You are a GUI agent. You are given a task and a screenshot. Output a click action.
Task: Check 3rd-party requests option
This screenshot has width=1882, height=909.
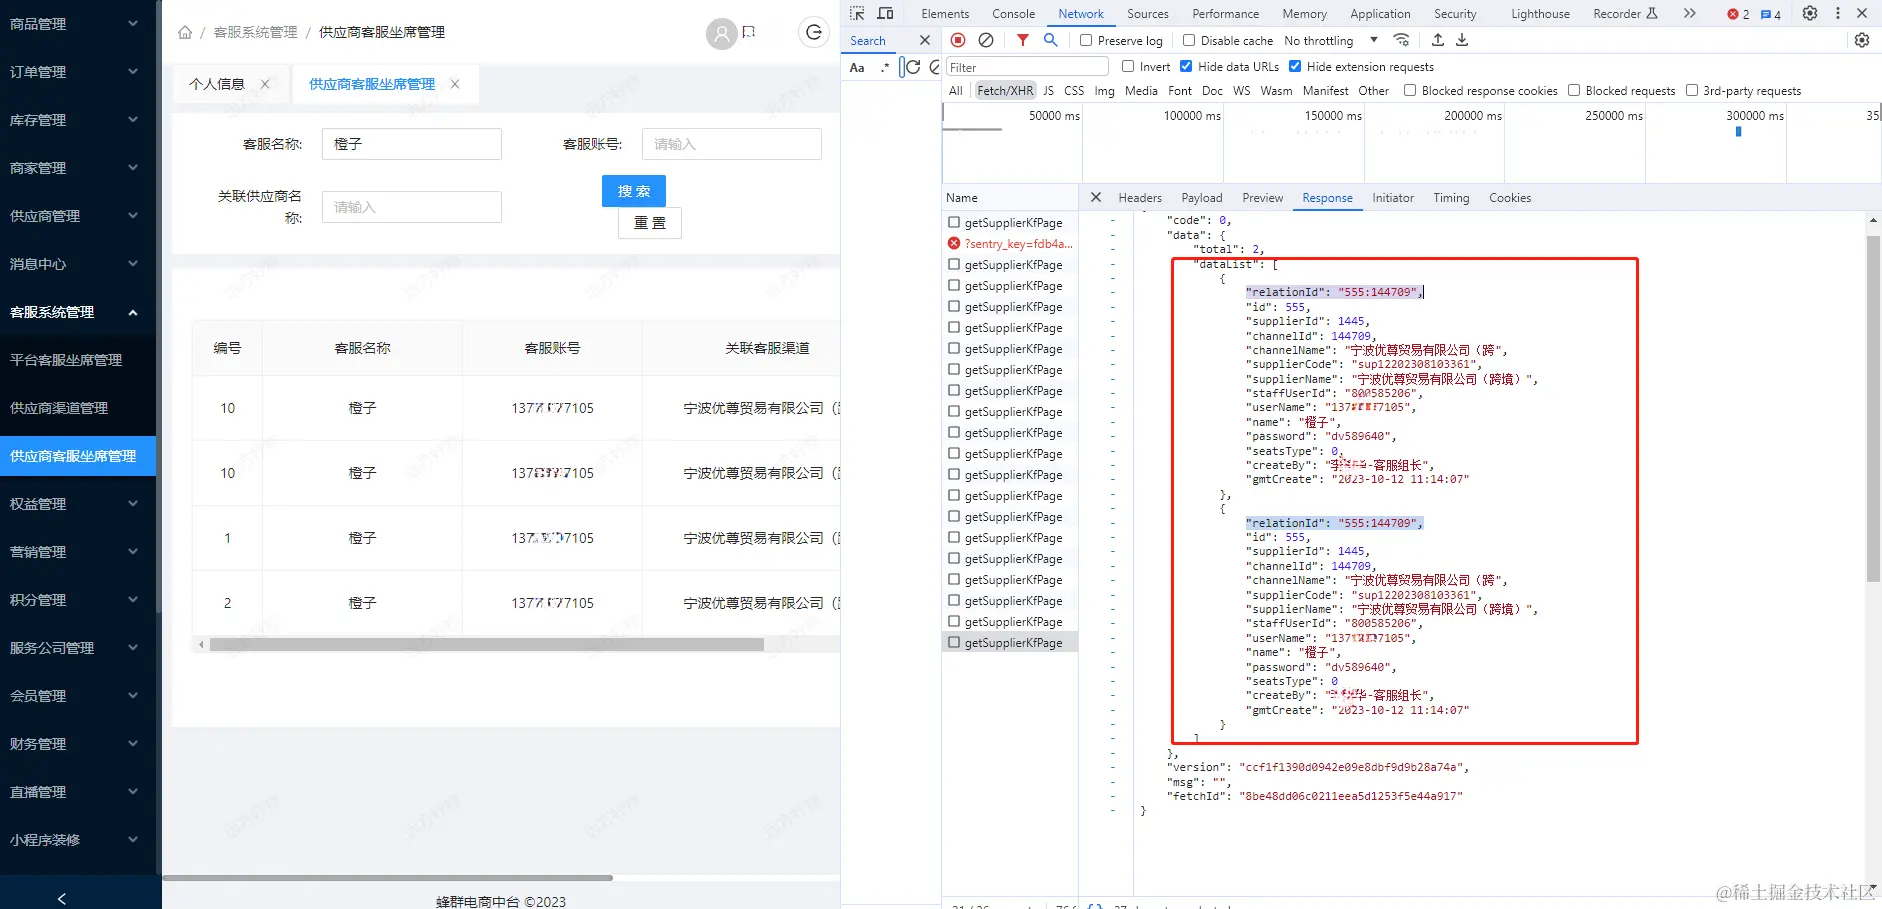tap(1692, 90)
